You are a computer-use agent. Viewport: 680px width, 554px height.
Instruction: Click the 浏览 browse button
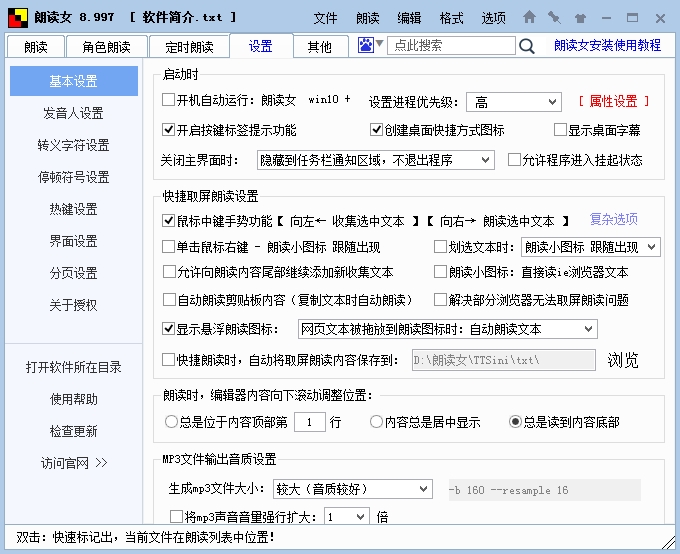pos(623,360)
